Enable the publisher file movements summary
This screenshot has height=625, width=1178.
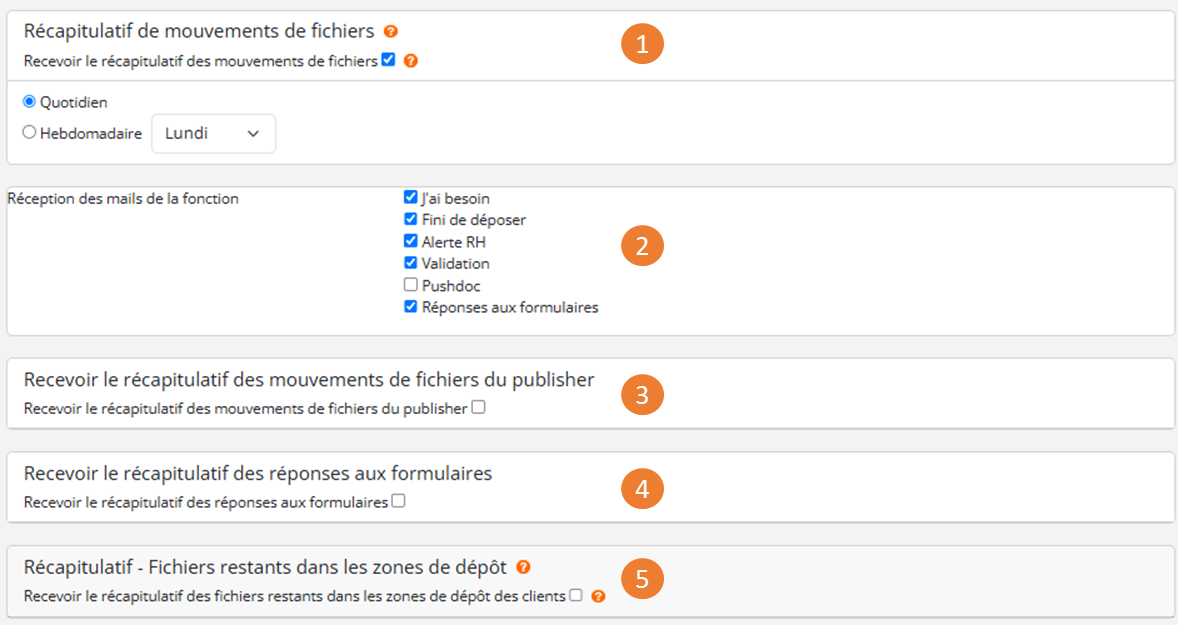(478, 406)
